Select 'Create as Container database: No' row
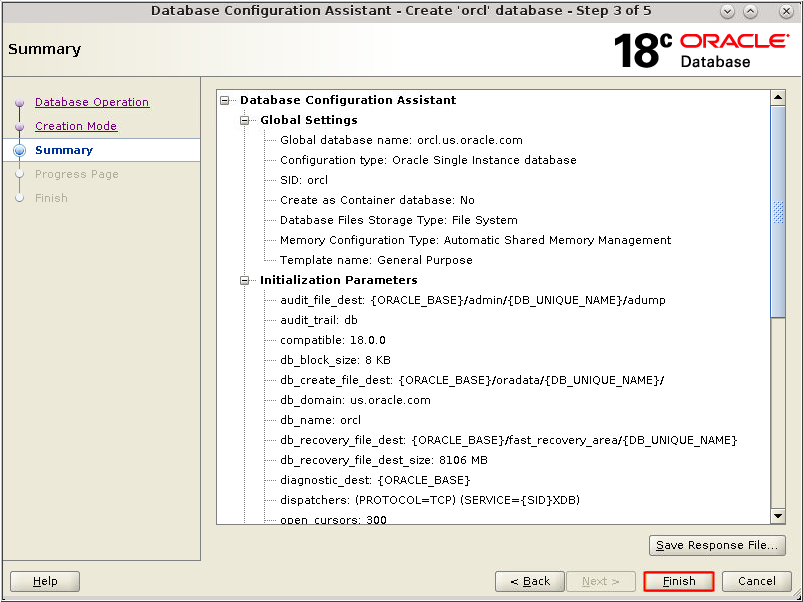The height and width of the screenshot is (602, 803). point(377,200)
